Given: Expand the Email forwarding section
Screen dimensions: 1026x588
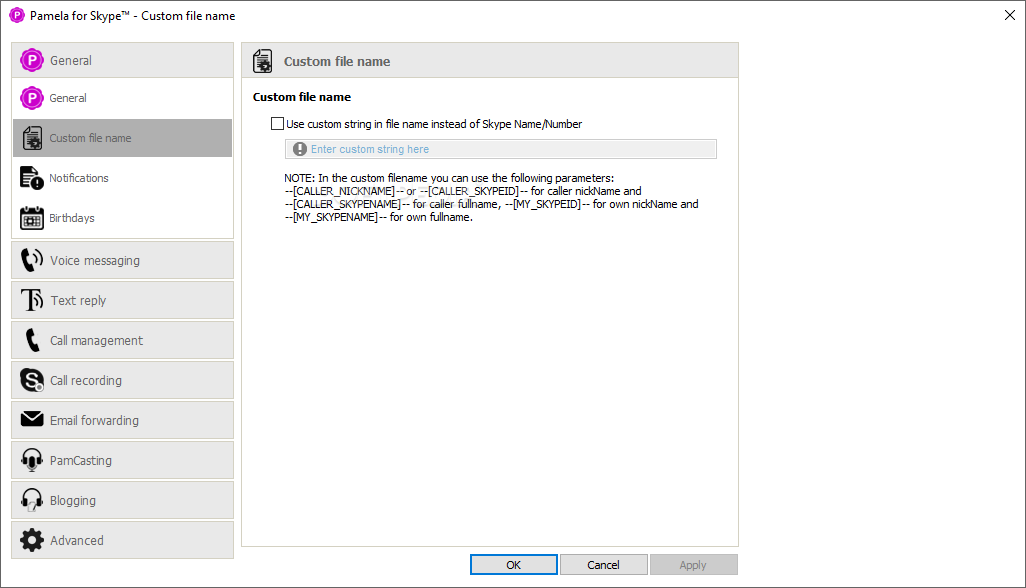Looking at the screenshot, I should pos(122,420).
